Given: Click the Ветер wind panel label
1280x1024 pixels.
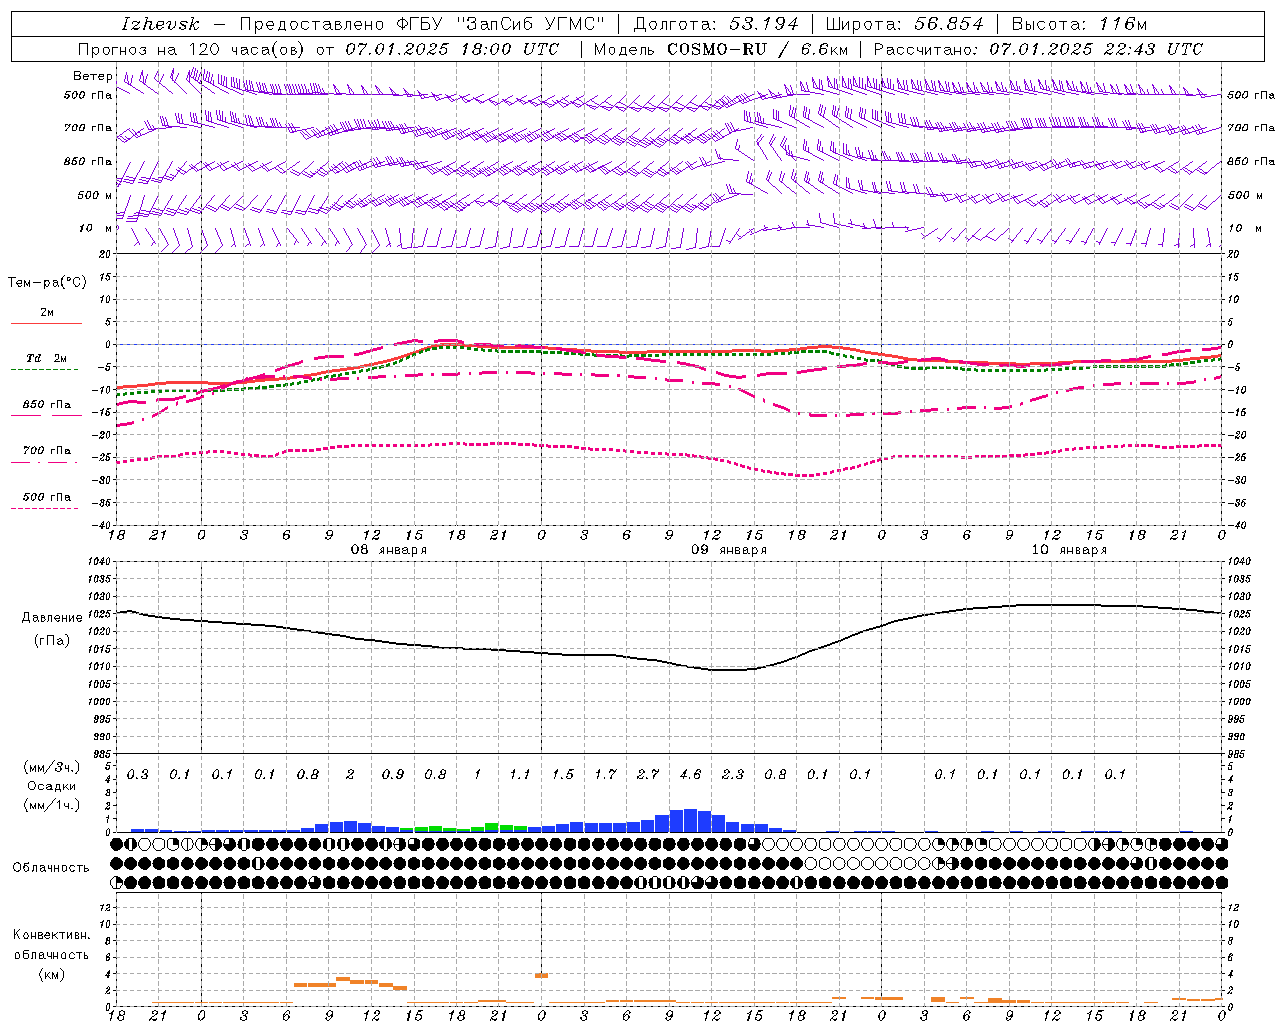Looking at the screenshot, I should [x=93, y=76].
